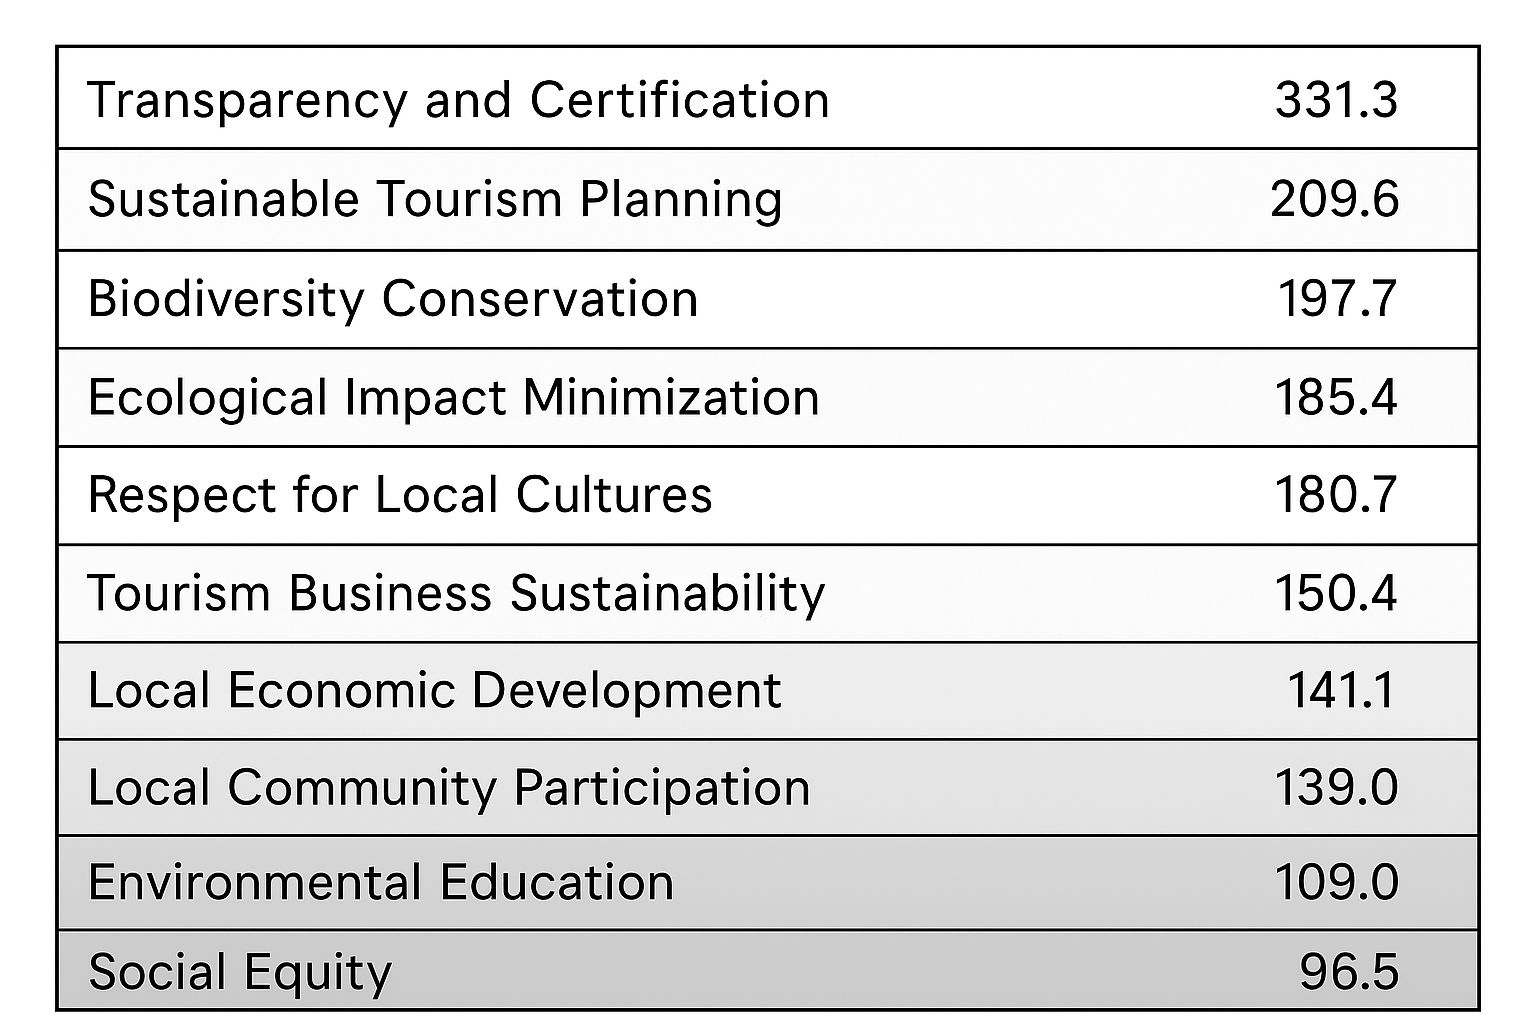1536x1024 pixels.
Task: Select the value 96.5
Action: (x=1348, y=972)
